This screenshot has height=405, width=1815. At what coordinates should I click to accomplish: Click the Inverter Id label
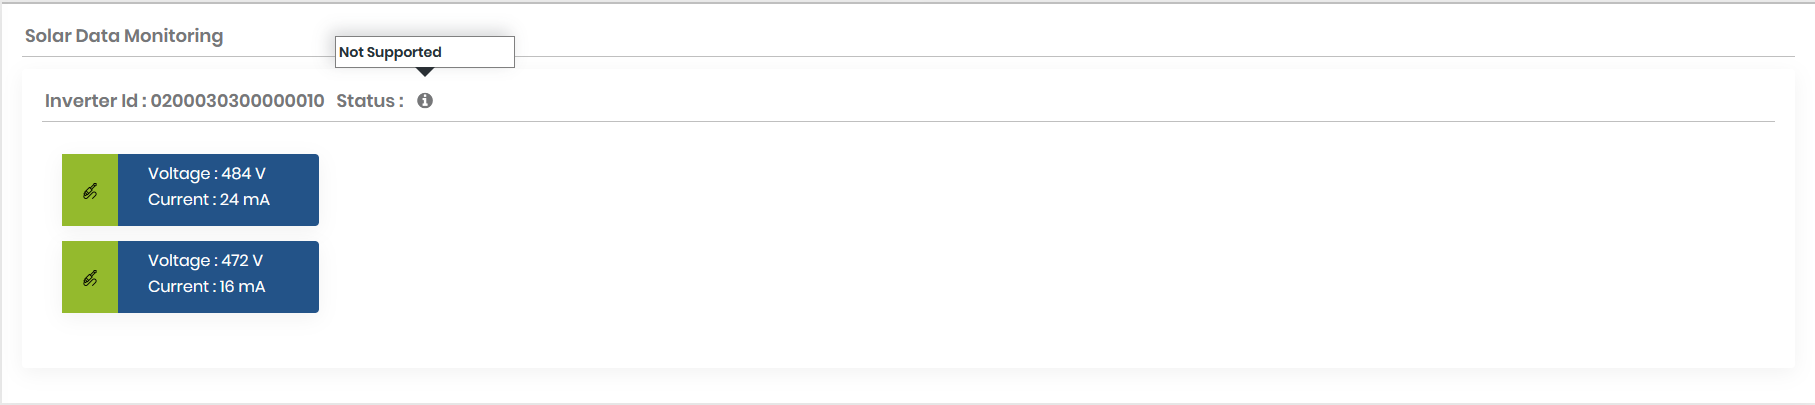pyautogui.click(x=91, y=101)
